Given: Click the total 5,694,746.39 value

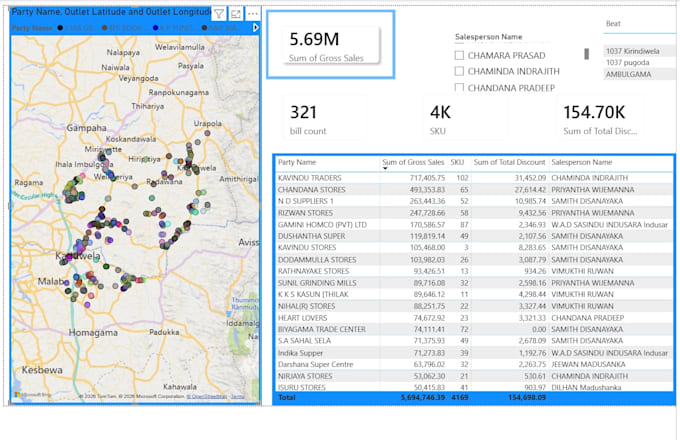Looking at the screenshot, I should coord(423,397).
